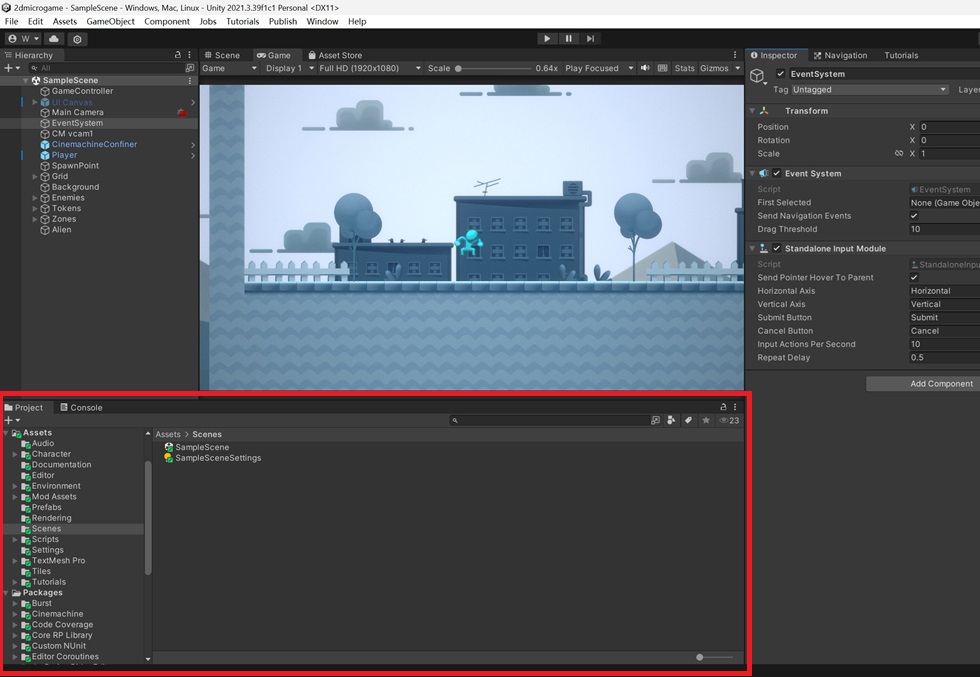Click Search by Label icon in Project
The image size is (980, 677).
pos(688,420)
